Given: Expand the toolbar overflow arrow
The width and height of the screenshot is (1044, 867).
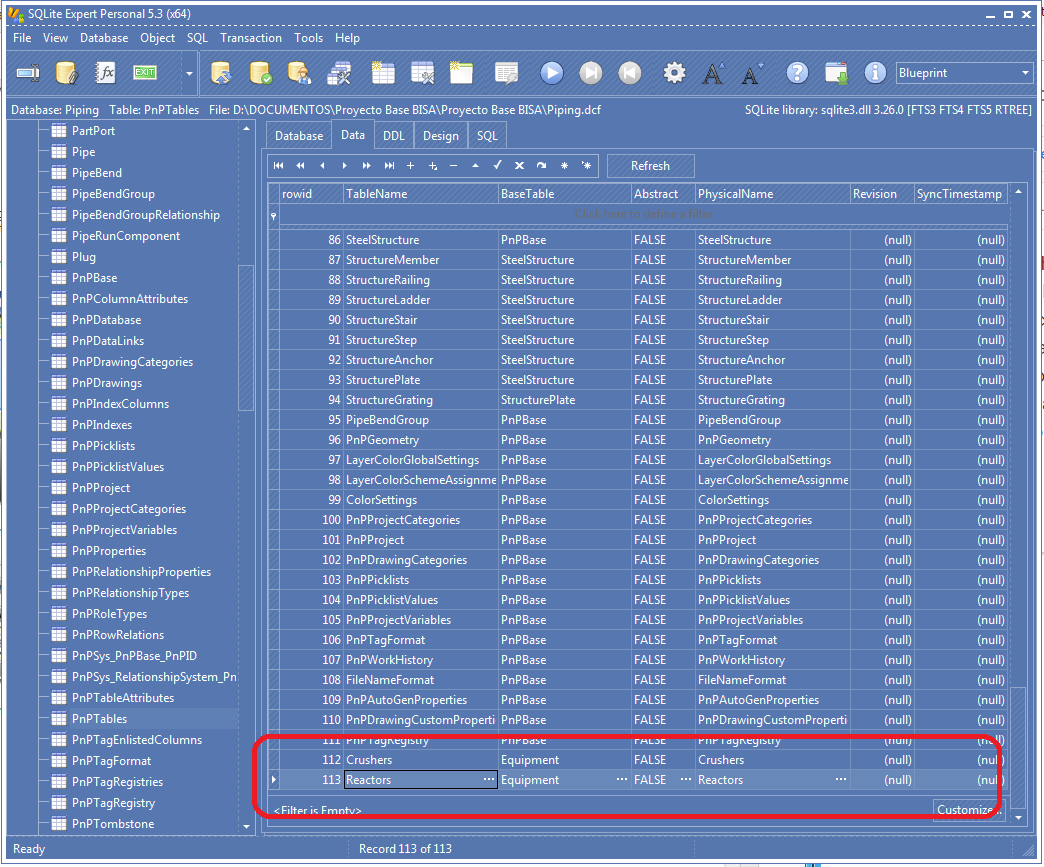Looking at the screenshot, I should click(x=190, y=73).
